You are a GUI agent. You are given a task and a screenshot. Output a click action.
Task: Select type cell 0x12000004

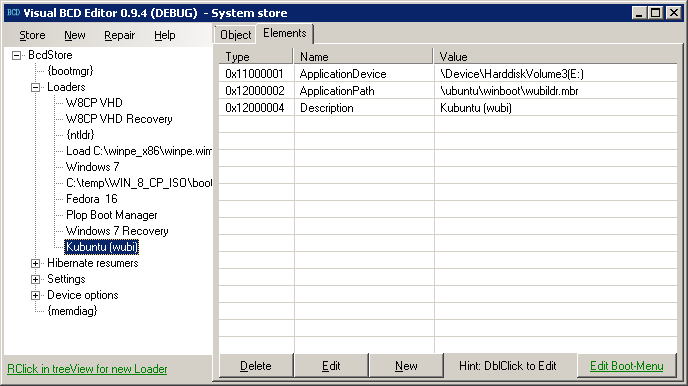pyautogui.click(x=256, y=108)
